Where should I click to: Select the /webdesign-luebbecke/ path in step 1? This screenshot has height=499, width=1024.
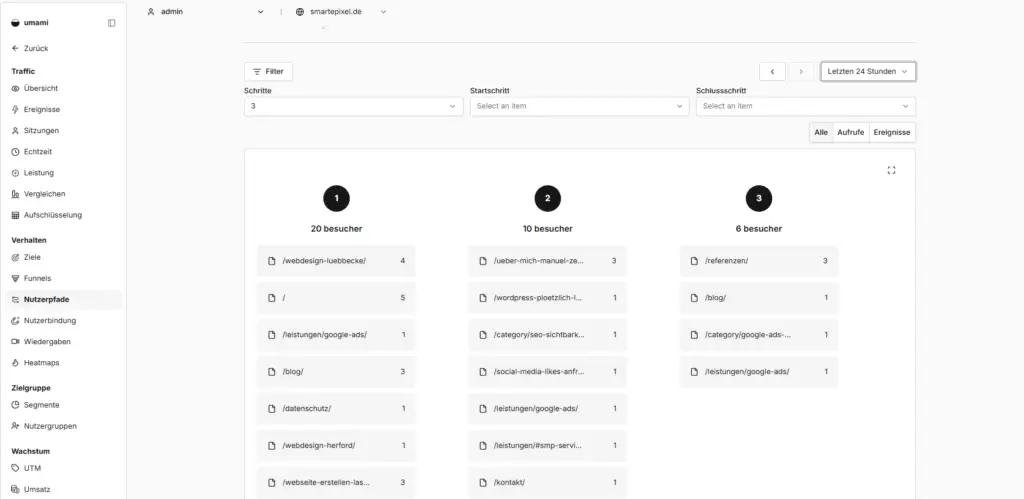336,261
